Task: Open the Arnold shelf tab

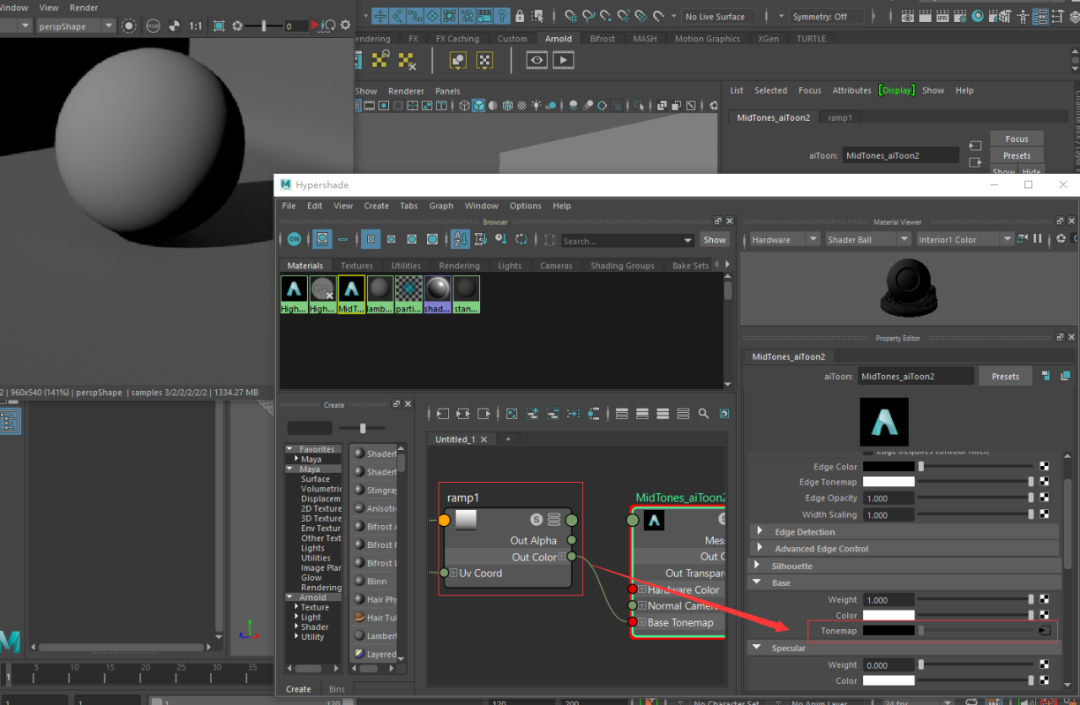Action: pyautogui.click(x=558, y=39)
